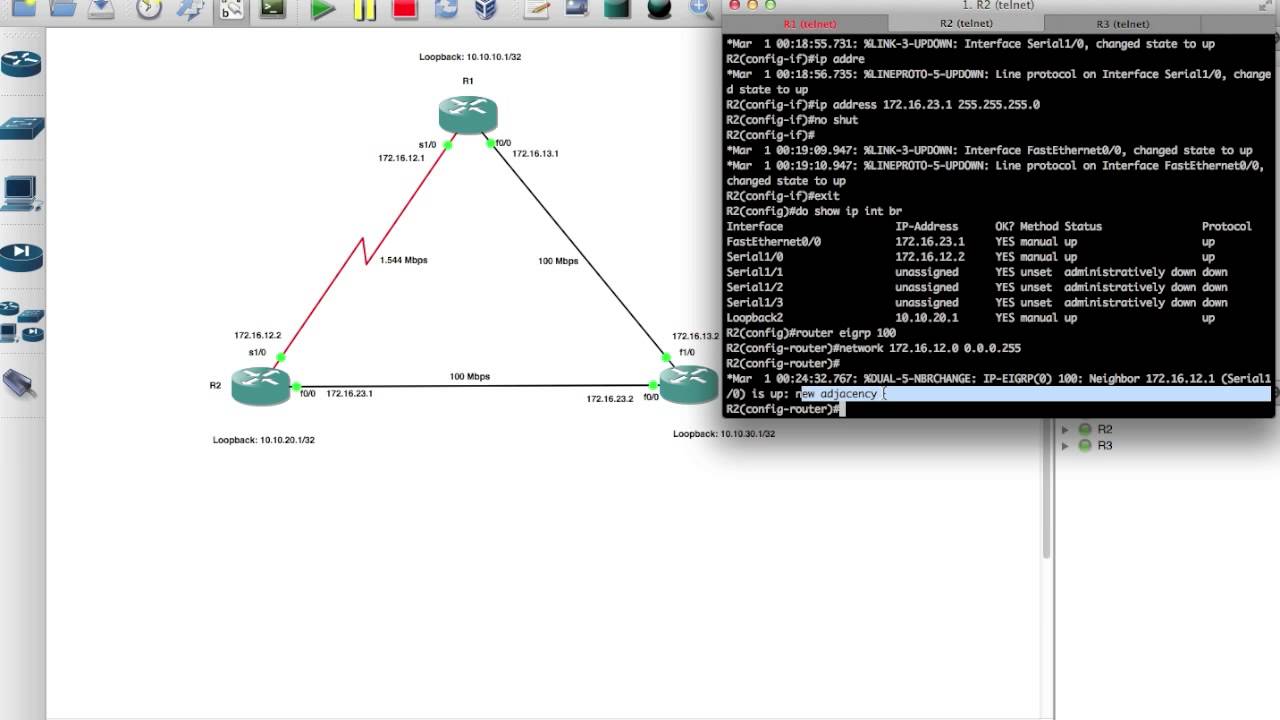Start all devices with green play button
The image size is (1280, 720).
tap(322, 9)
